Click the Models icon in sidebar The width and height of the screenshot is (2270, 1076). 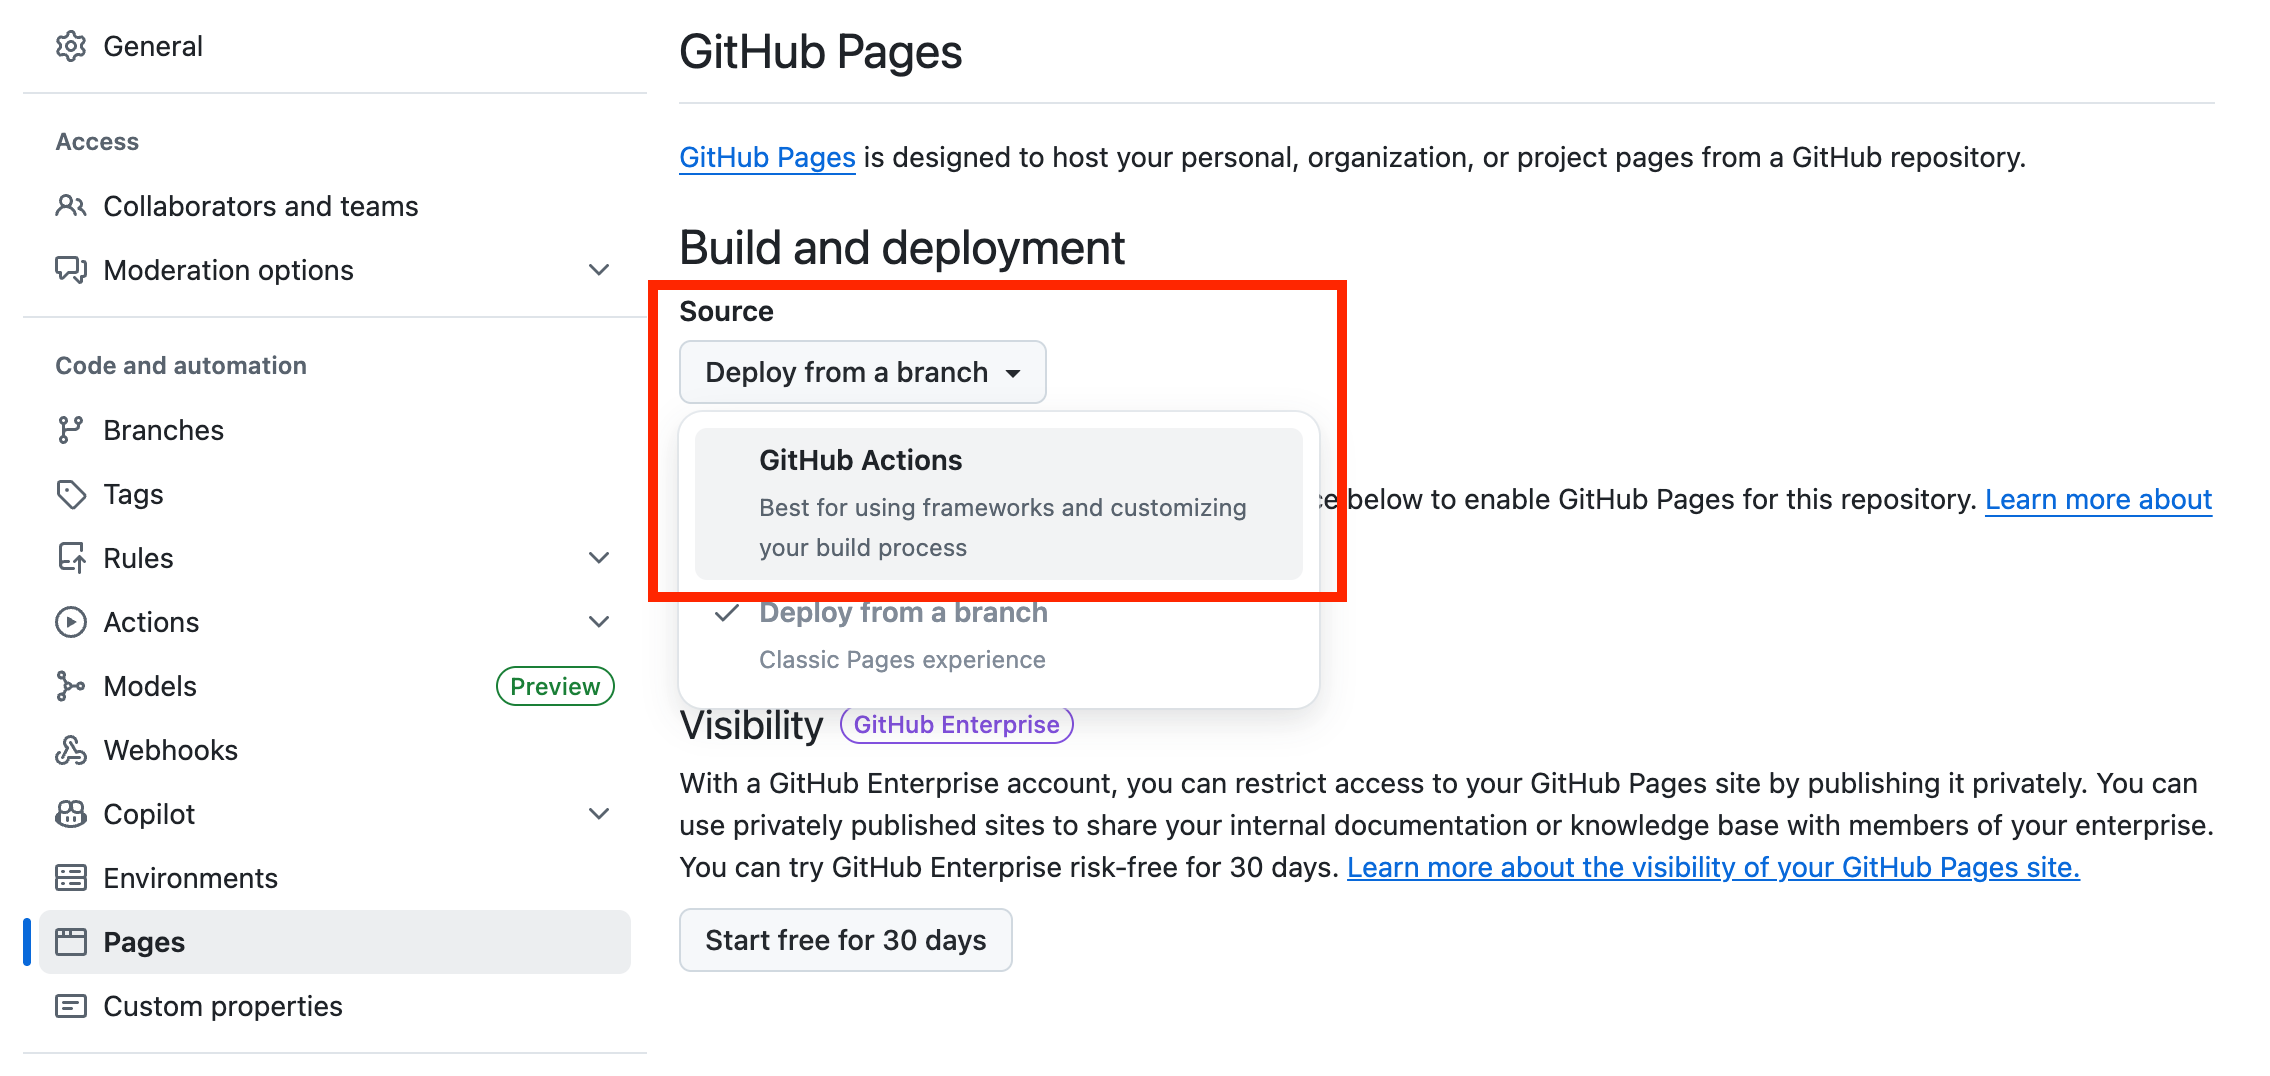(x=70, y=686)
